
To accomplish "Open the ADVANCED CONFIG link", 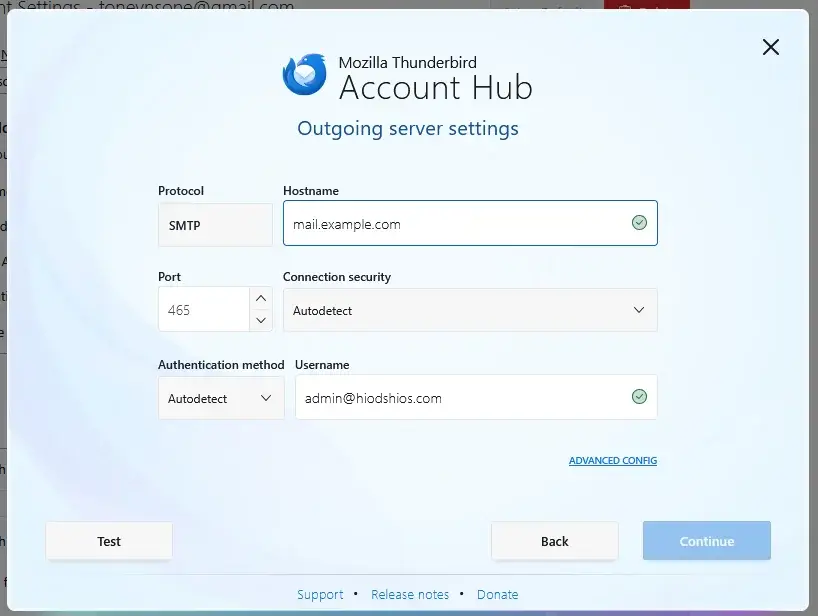I will coord(612,461).
